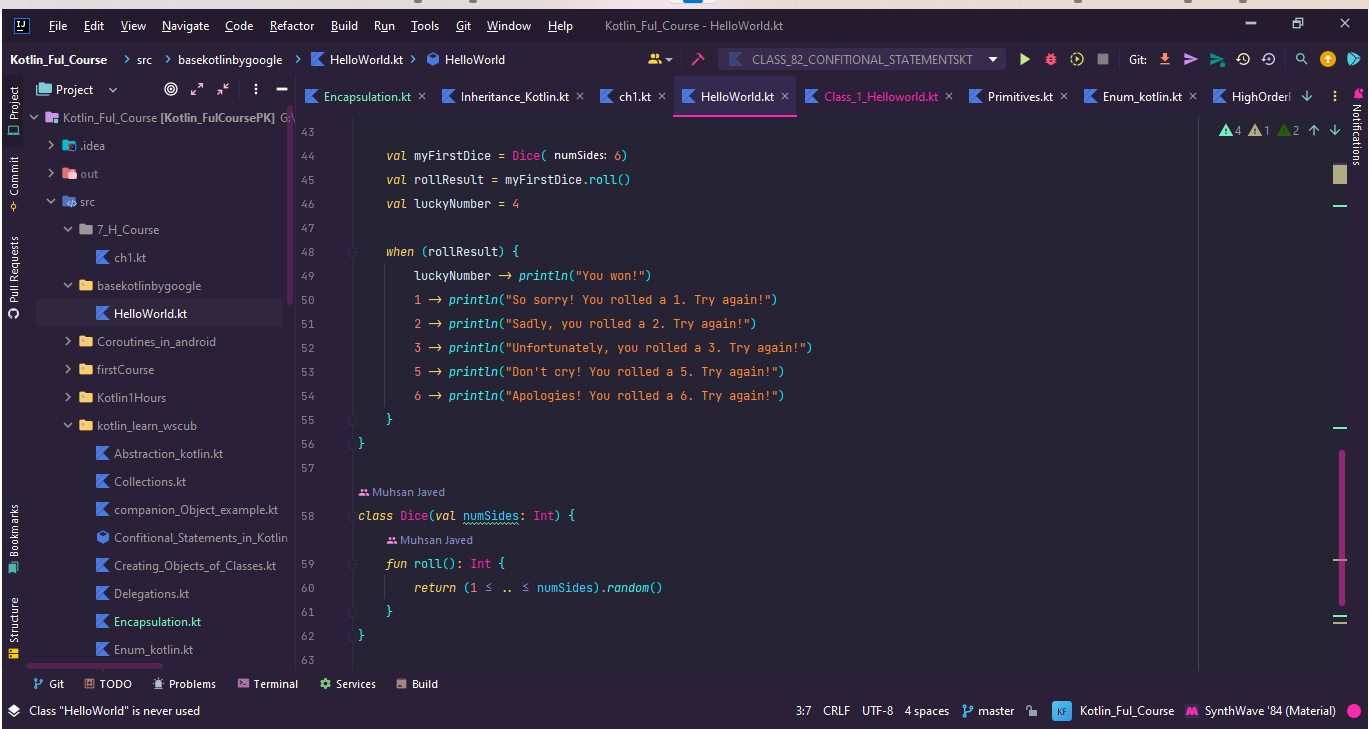The image size is (1369, 729).
Task: Close the Class_1_Helloworld.kt tab
Action: point(951,96)
